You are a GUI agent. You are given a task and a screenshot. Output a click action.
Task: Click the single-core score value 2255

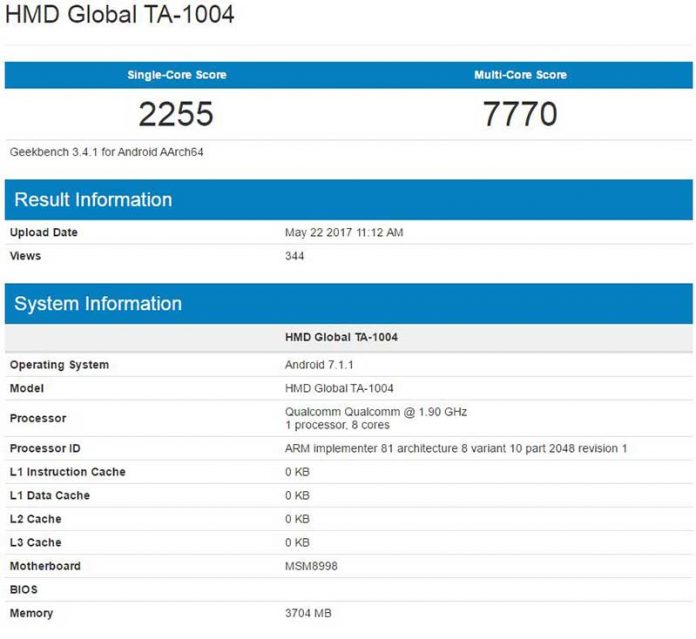(x=176, y=114)
